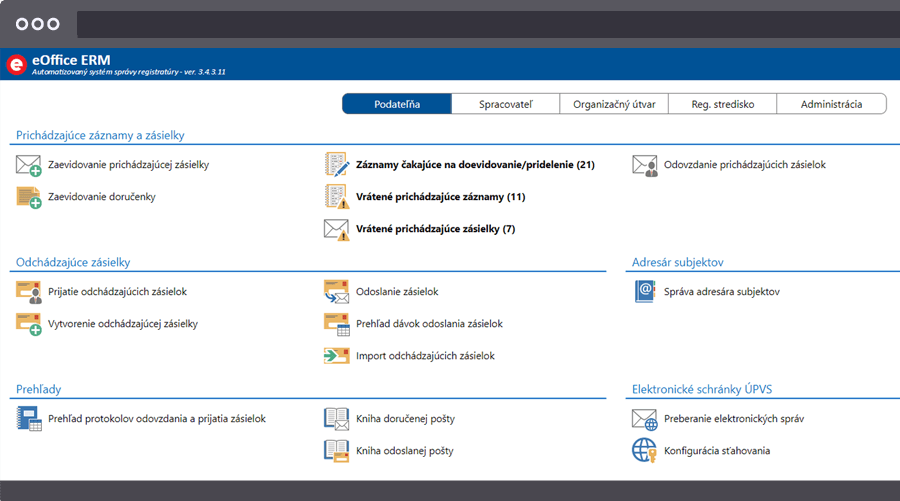Click the warning icon for Vrátené prichádzajúce záznamy
This screenshot has height=501, width=900.
coord(336,196)
